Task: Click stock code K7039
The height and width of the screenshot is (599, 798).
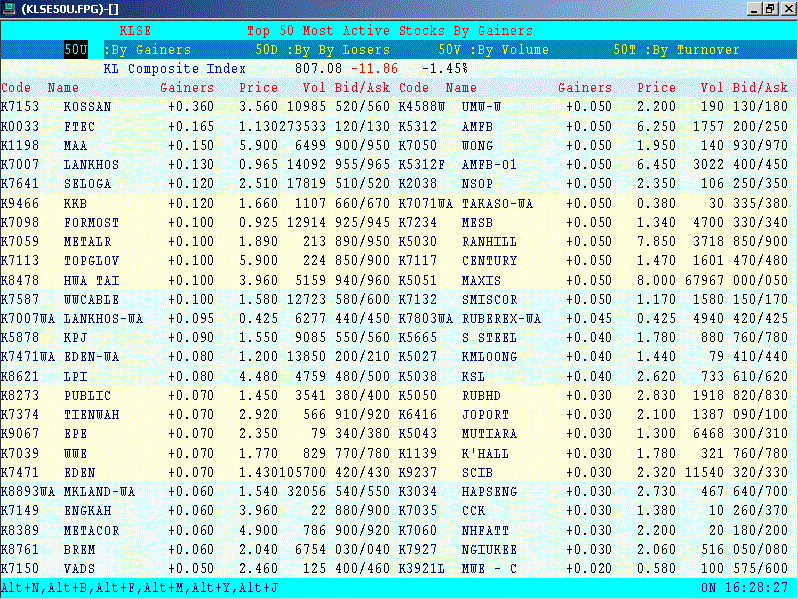Action: coord(20,453)
